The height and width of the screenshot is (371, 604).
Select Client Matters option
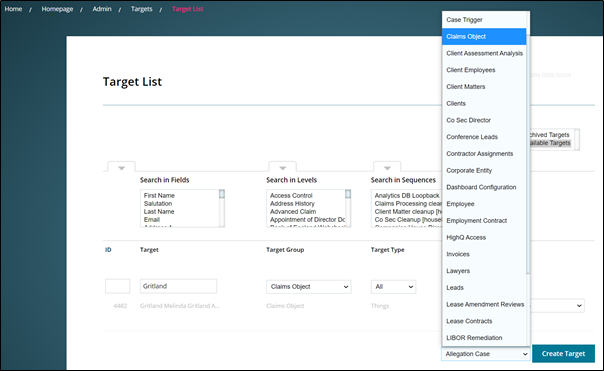pyautogui.click(x=484, y=87)
